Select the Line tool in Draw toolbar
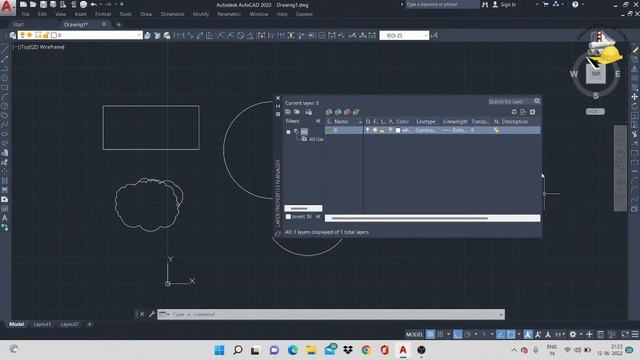 [4, 50]
